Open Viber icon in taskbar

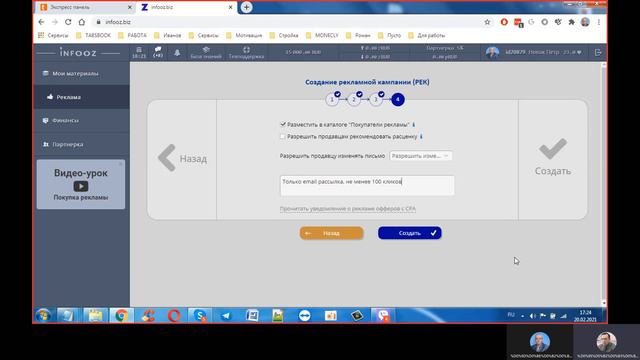coord(382,316)
